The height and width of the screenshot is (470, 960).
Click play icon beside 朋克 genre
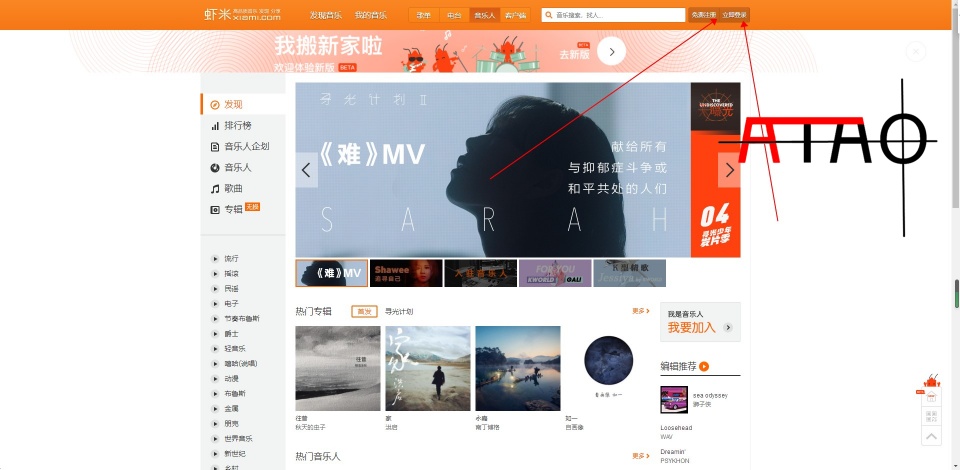click(215, 423)
